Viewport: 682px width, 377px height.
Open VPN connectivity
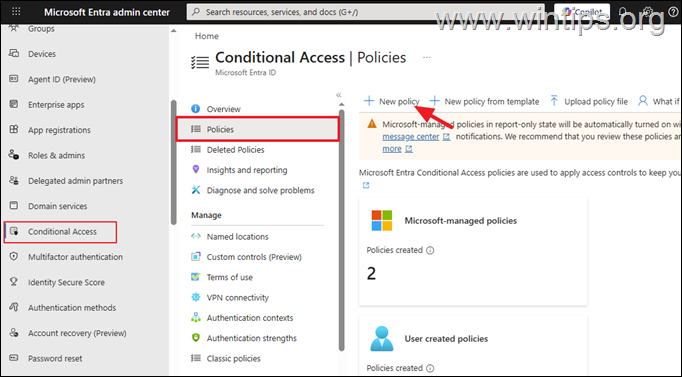coord(237,297)
